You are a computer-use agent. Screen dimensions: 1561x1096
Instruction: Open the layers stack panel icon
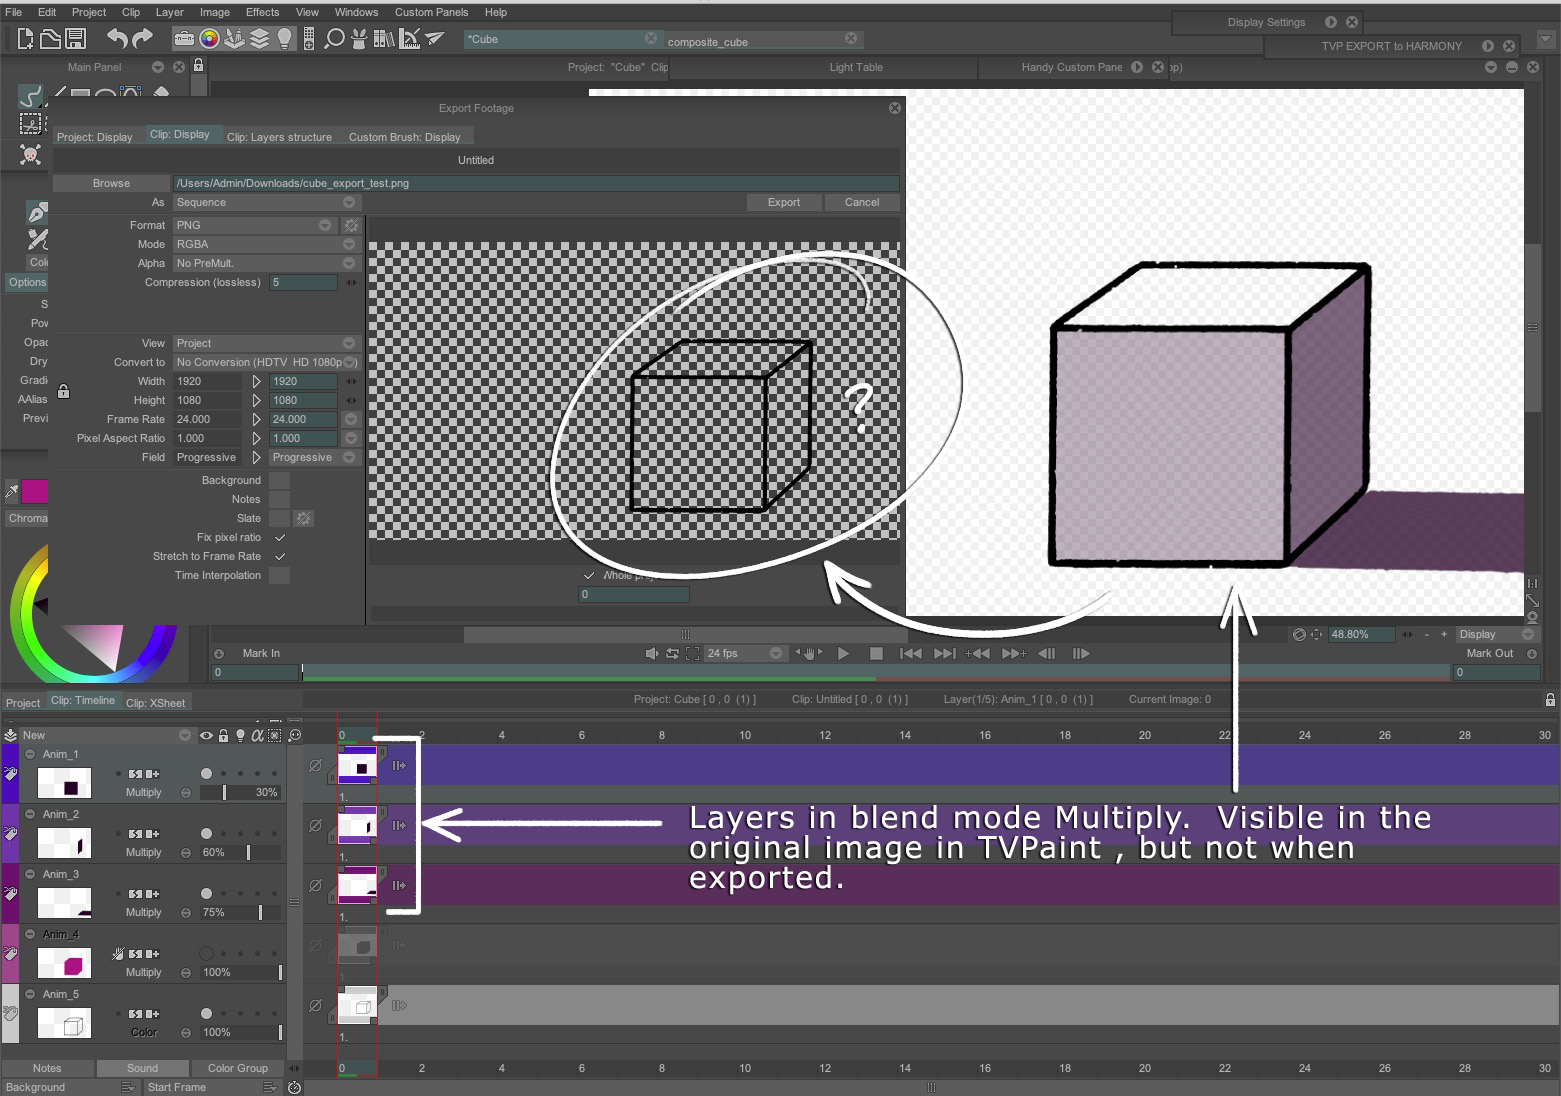pos(259,39)
